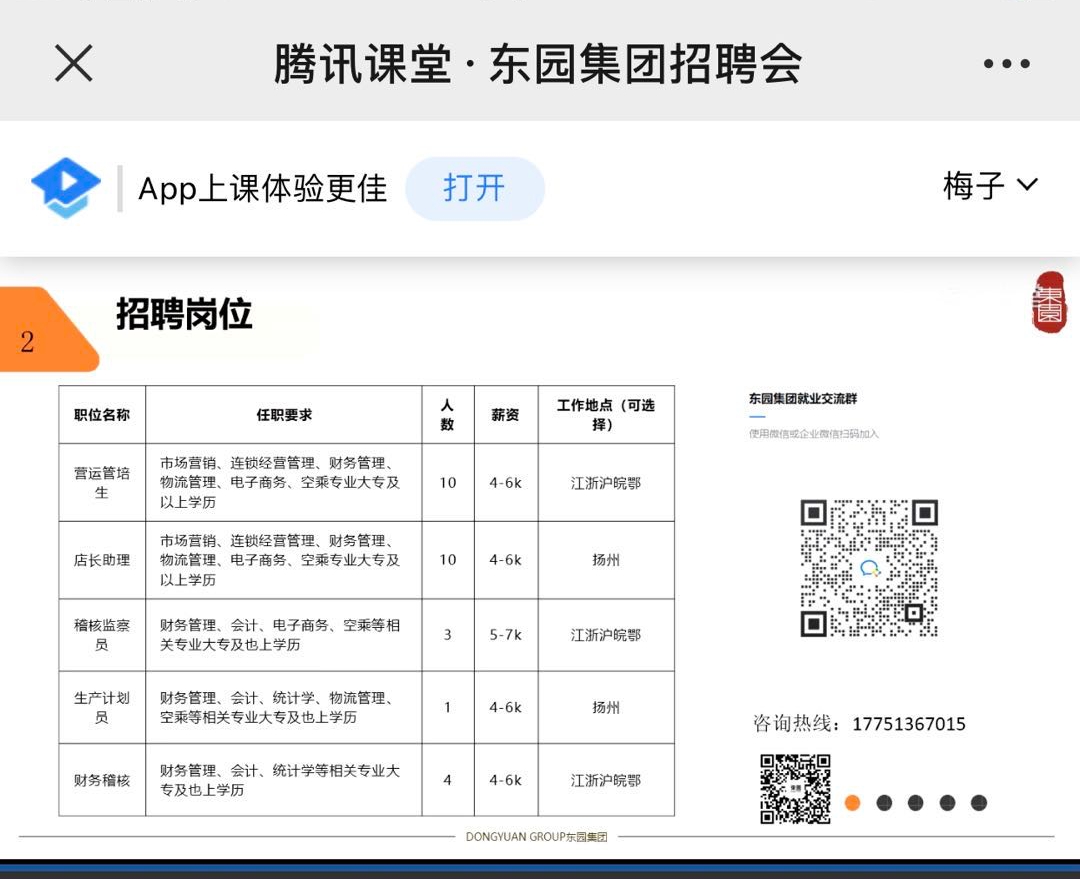Select the 店长助理 position cell

(x=102, y=560)
